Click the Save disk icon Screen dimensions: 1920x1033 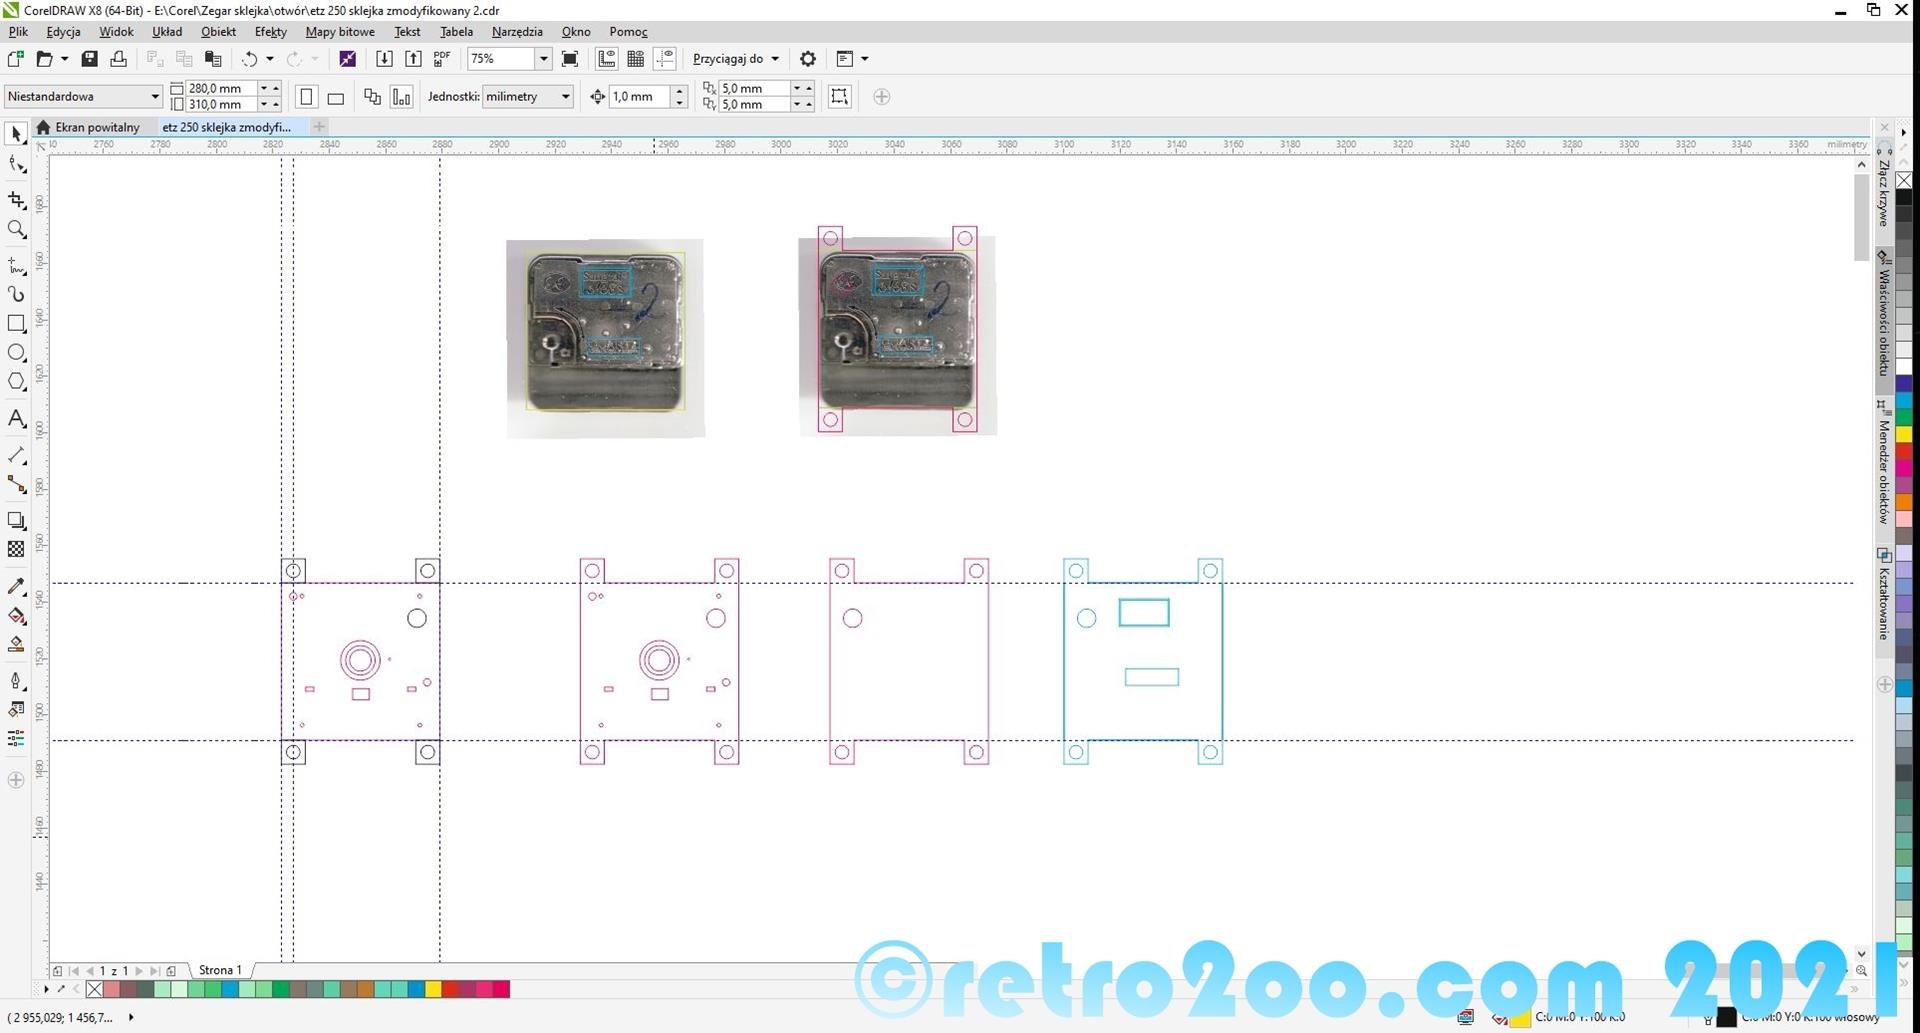tap(89, 59)
